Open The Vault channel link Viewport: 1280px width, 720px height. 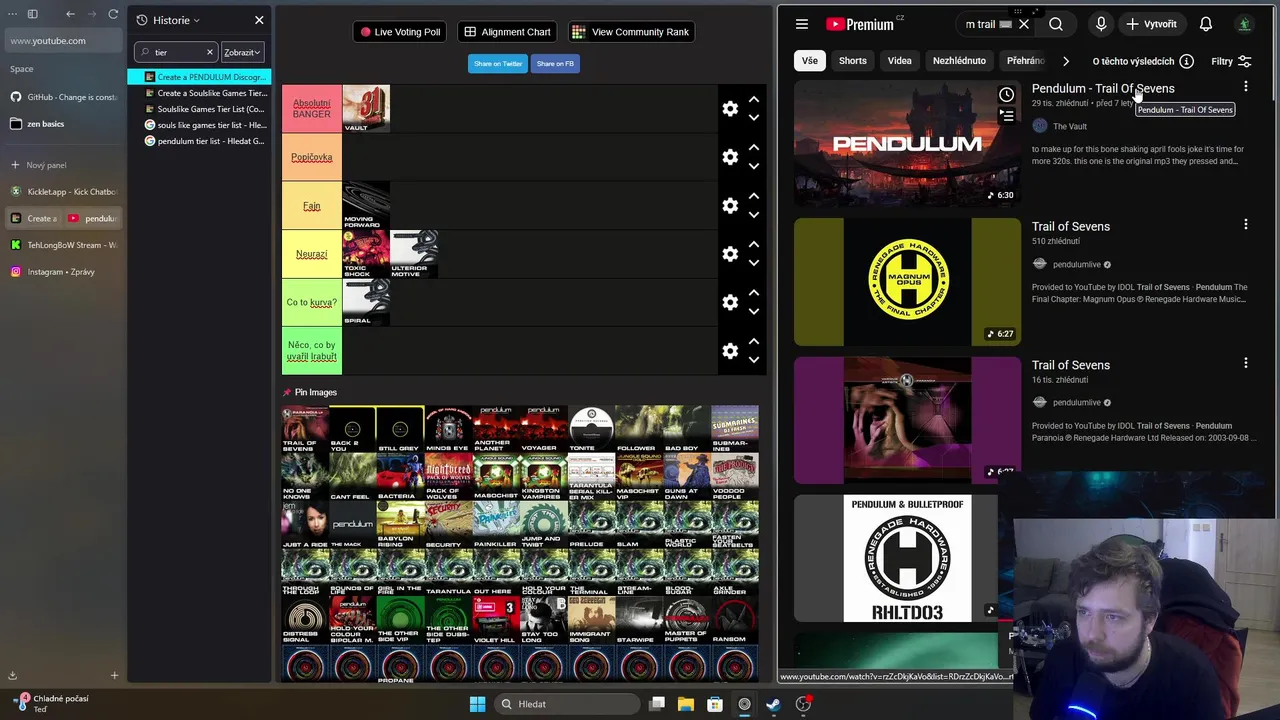pos(1069,126)
